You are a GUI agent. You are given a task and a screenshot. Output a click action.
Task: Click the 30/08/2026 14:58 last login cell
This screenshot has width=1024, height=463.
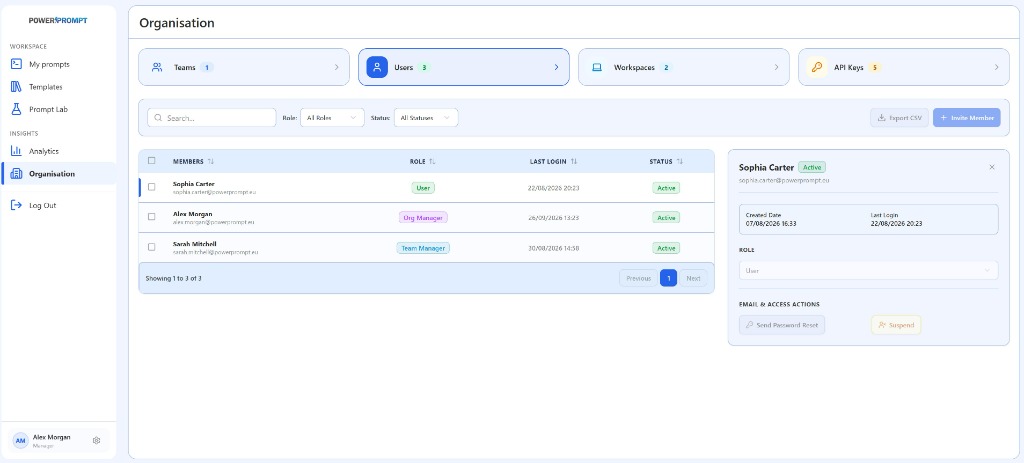554,248
